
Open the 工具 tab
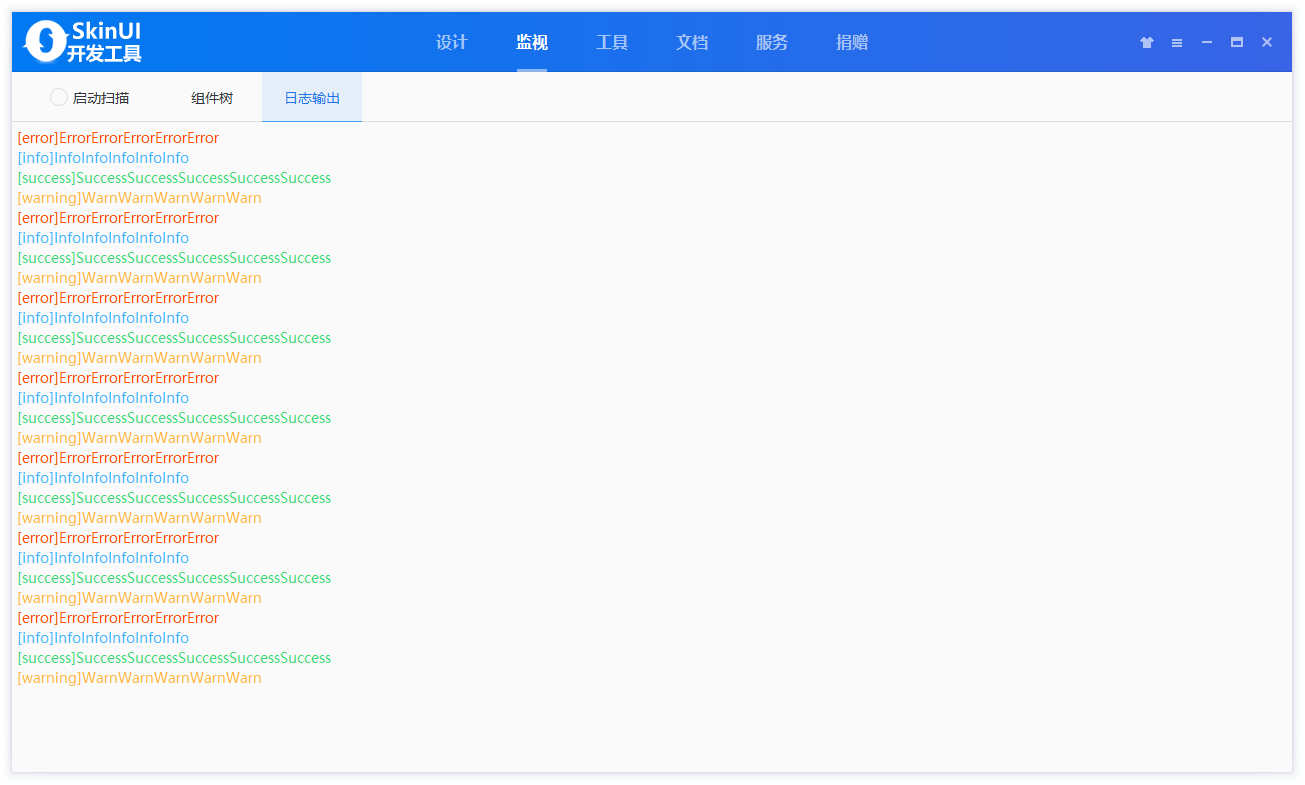[x=612, y=42]
